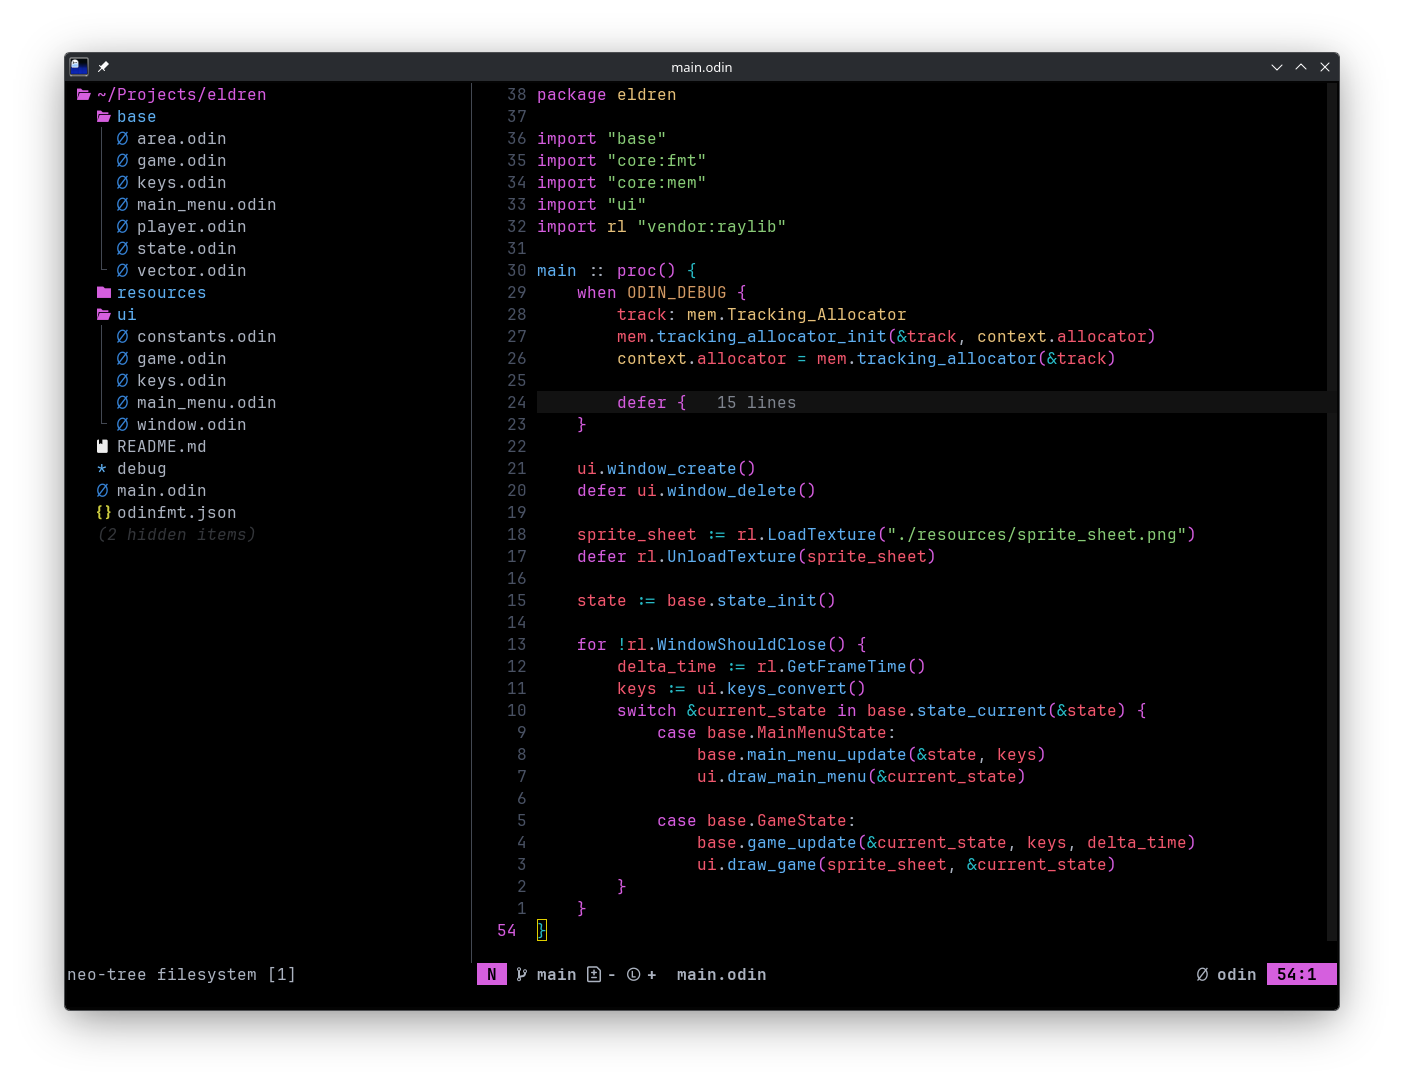This screenshot has height=1087, width=1404.
Task: Click the terminal app icon in title bar
Action: click(79, 67)
